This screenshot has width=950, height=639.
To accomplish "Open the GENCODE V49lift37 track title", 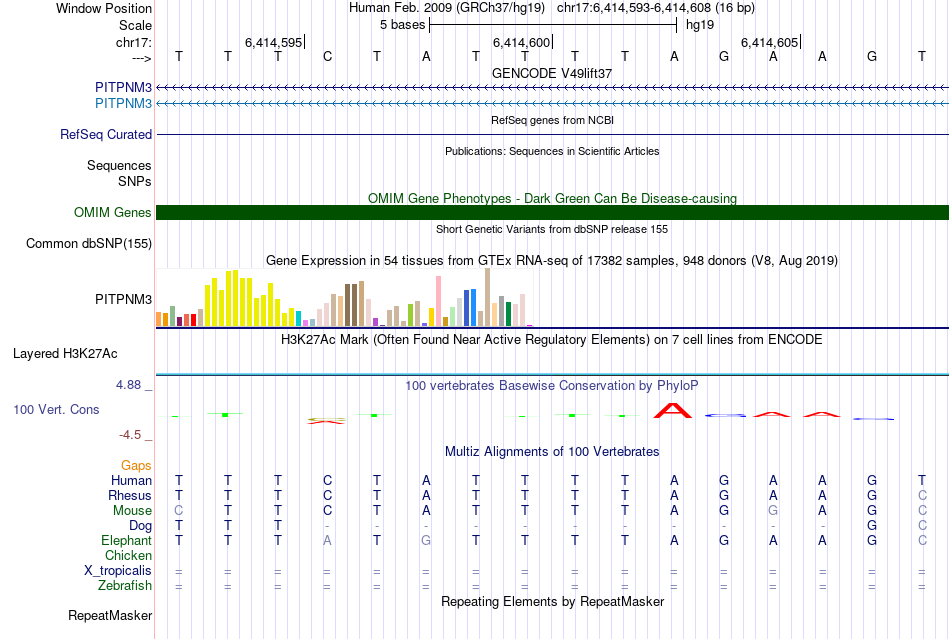I will (552, 73).
